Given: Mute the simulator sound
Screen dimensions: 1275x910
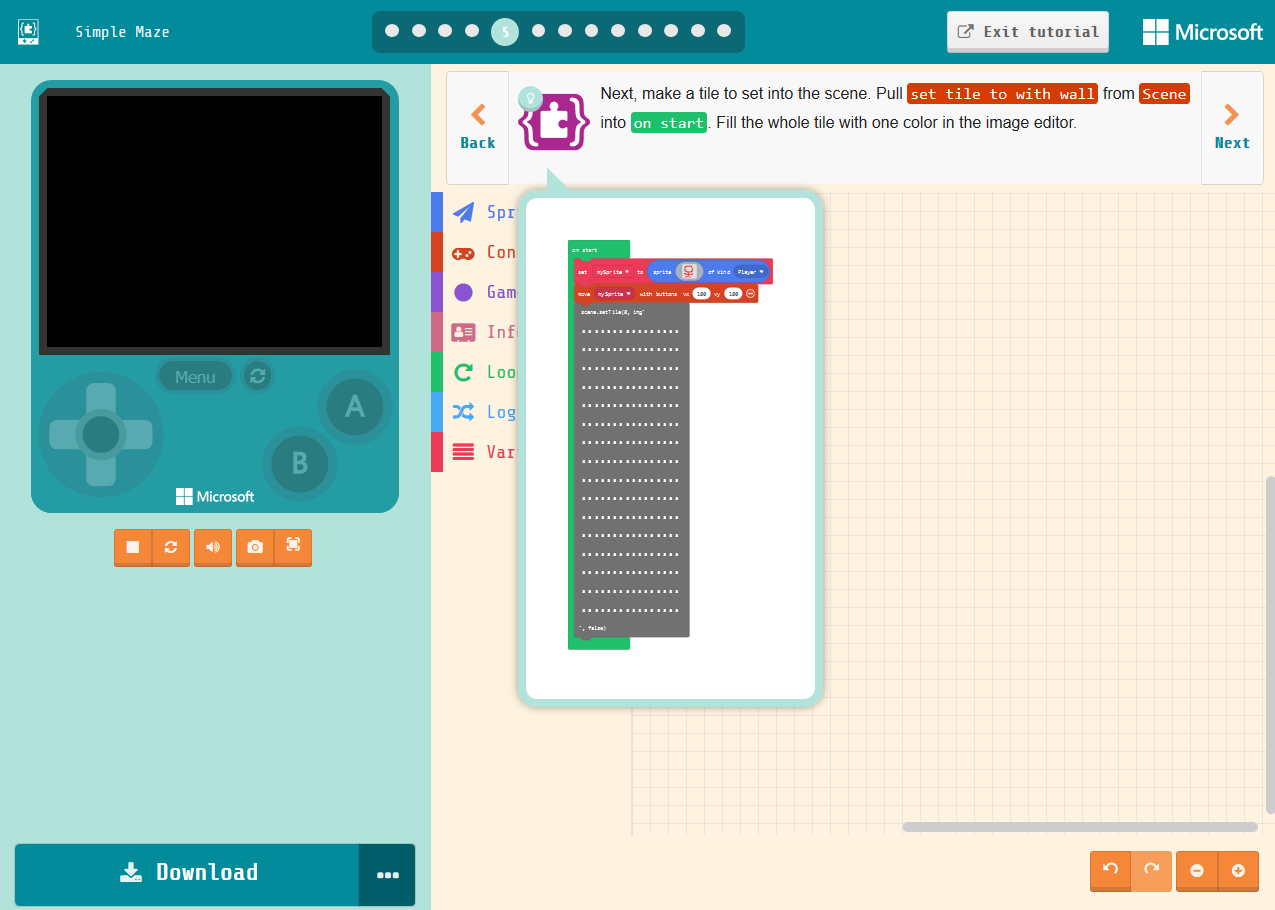Looking at the screenshot, I should [x=212, y=547].
